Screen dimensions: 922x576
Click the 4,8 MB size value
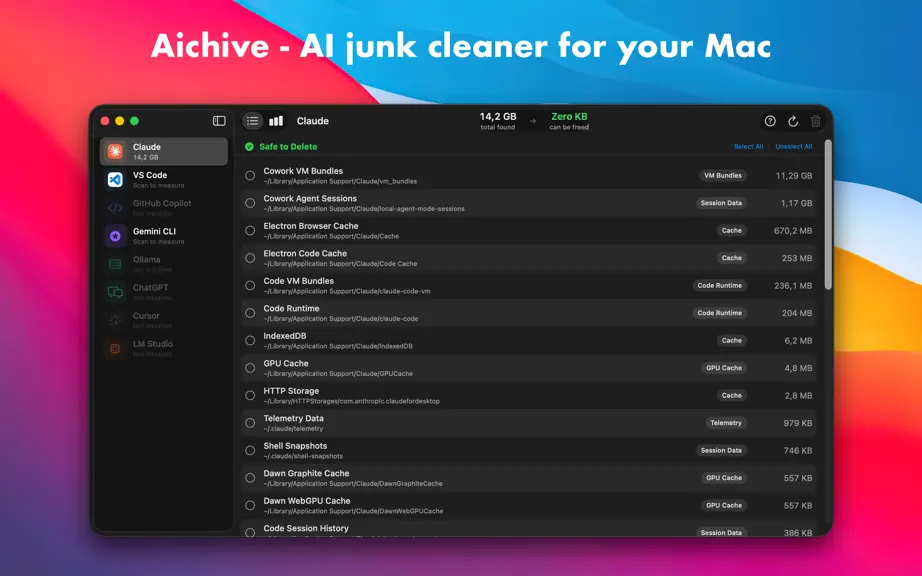798,369
